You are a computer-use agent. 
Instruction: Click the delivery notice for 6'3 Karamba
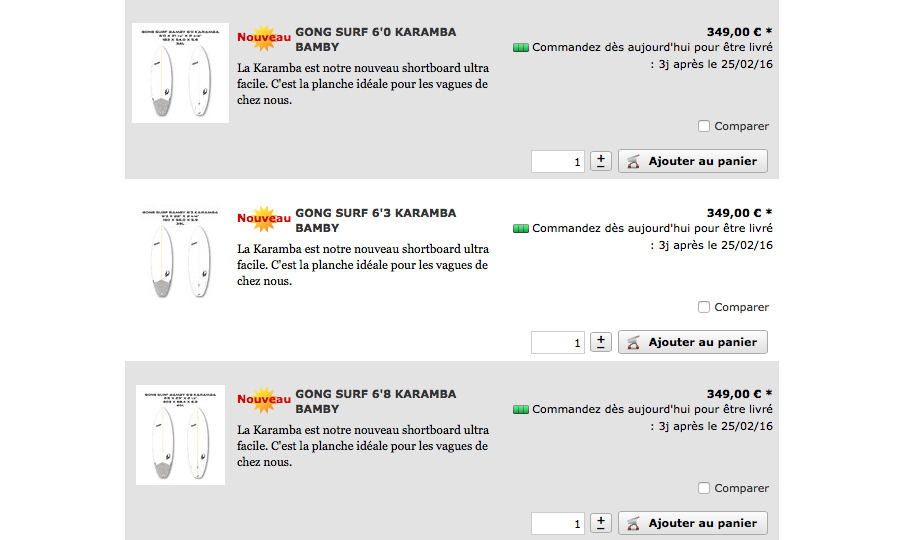652,237
